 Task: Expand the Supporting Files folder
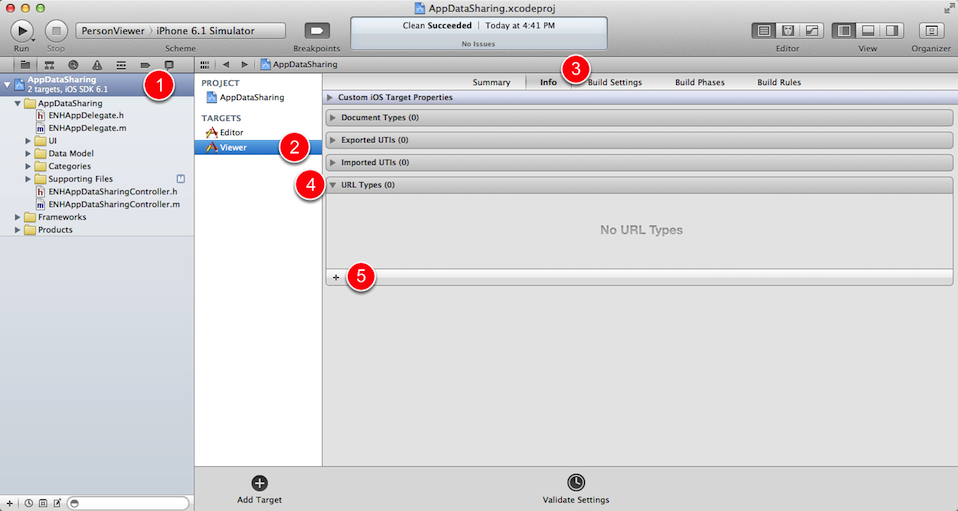pyautogui.click(x=28, y=179)
